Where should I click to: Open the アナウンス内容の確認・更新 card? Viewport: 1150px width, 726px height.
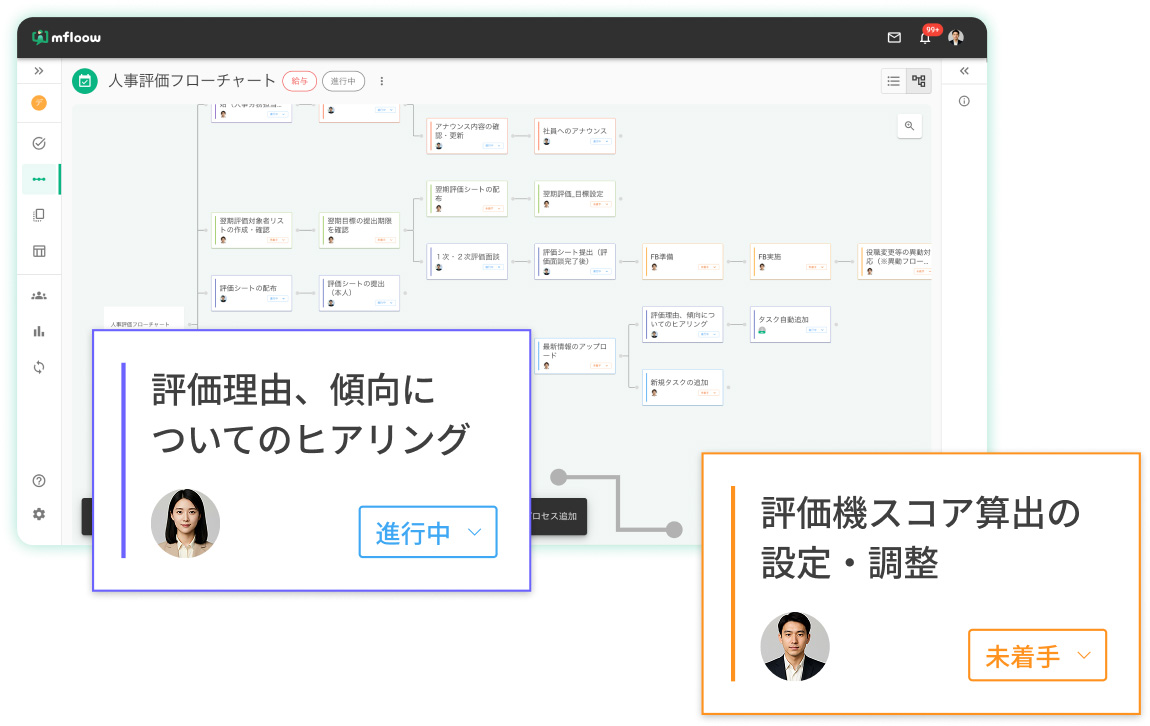click(467, 136)
